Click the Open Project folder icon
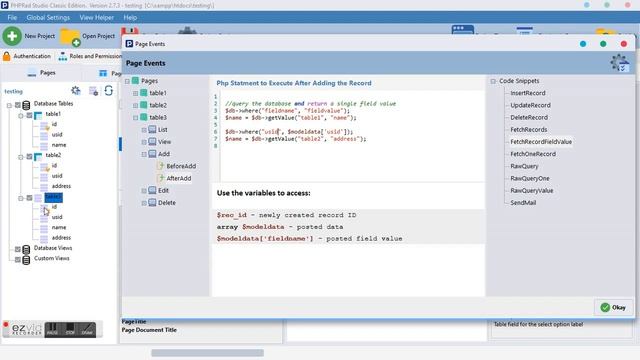Viewport: 640px width, 360px height. click(x=70, y=37)
